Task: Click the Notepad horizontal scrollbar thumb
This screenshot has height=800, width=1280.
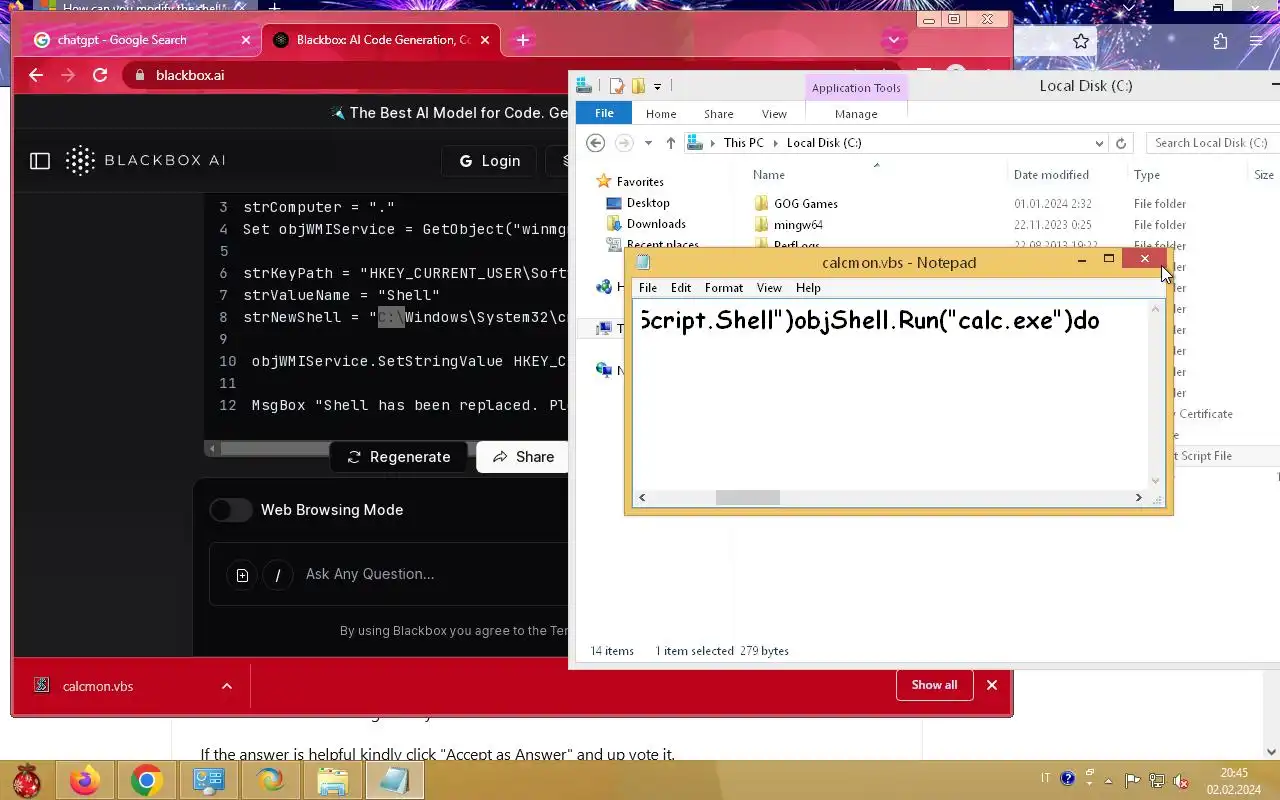Action: coord(747,497)
